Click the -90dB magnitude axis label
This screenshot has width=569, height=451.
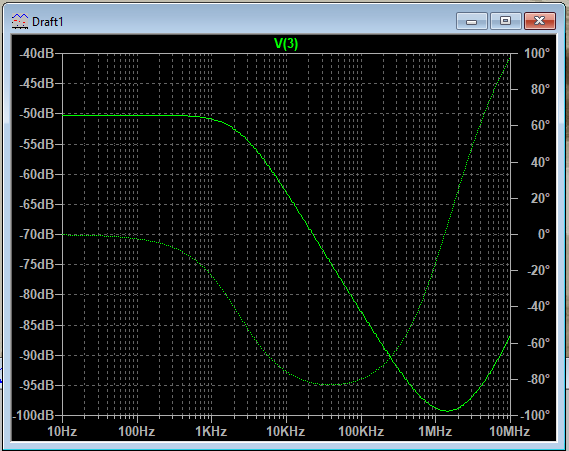pyautogui.click(x=36, y=355)
